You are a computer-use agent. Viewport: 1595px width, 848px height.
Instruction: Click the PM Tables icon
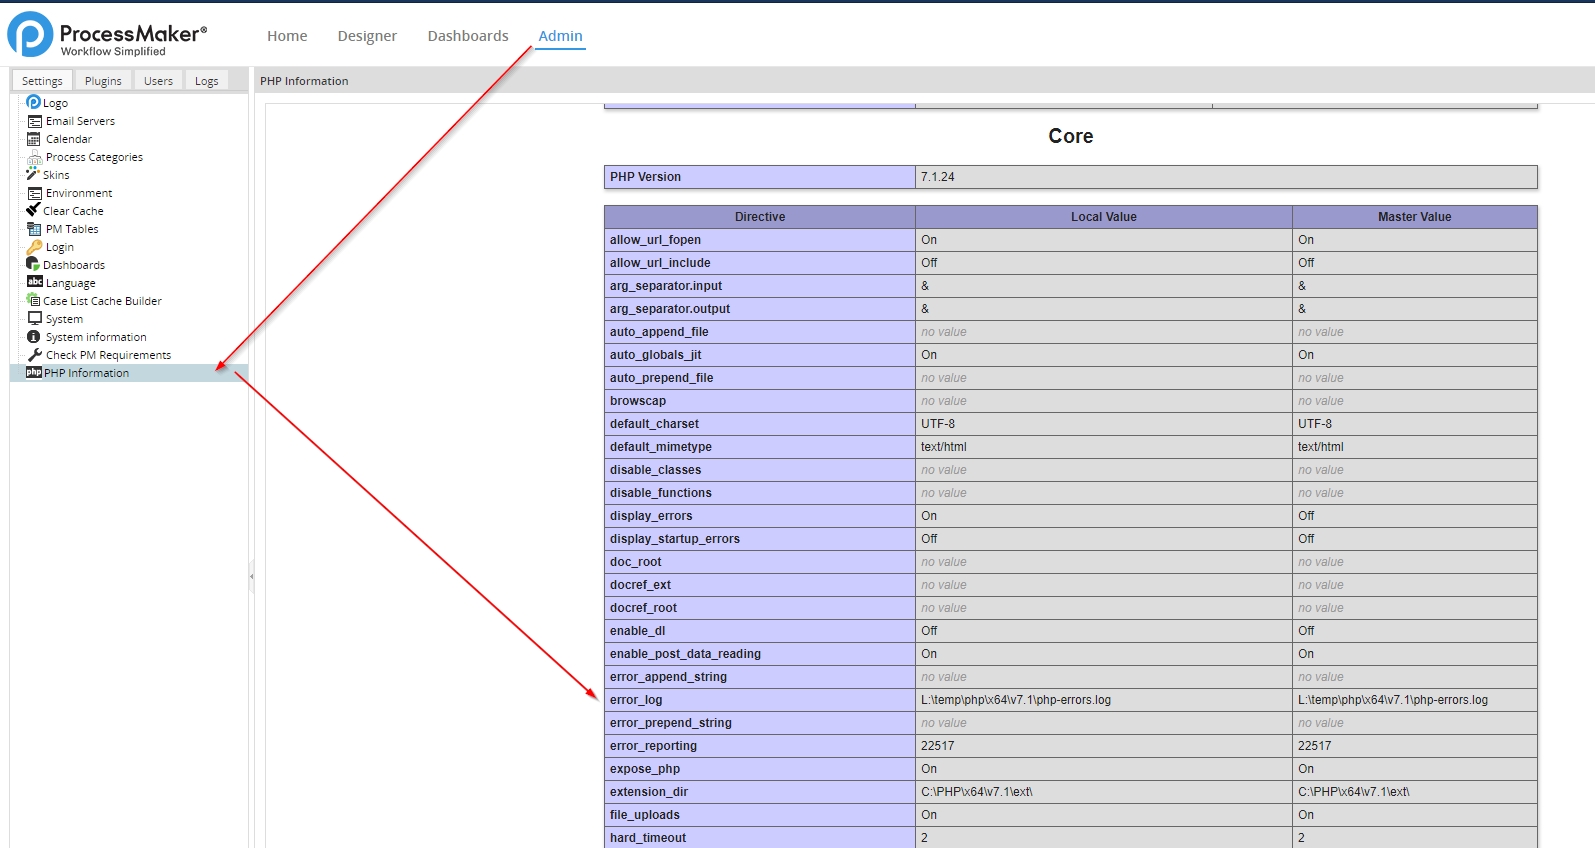[x=34, y=229]
